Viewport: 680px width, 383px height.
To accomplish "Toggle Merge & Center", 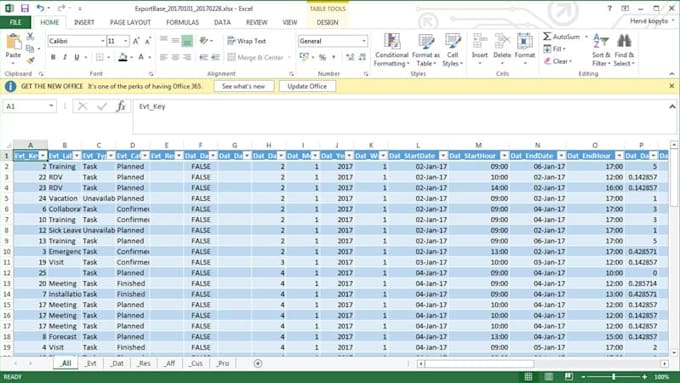I will (255, 57).
